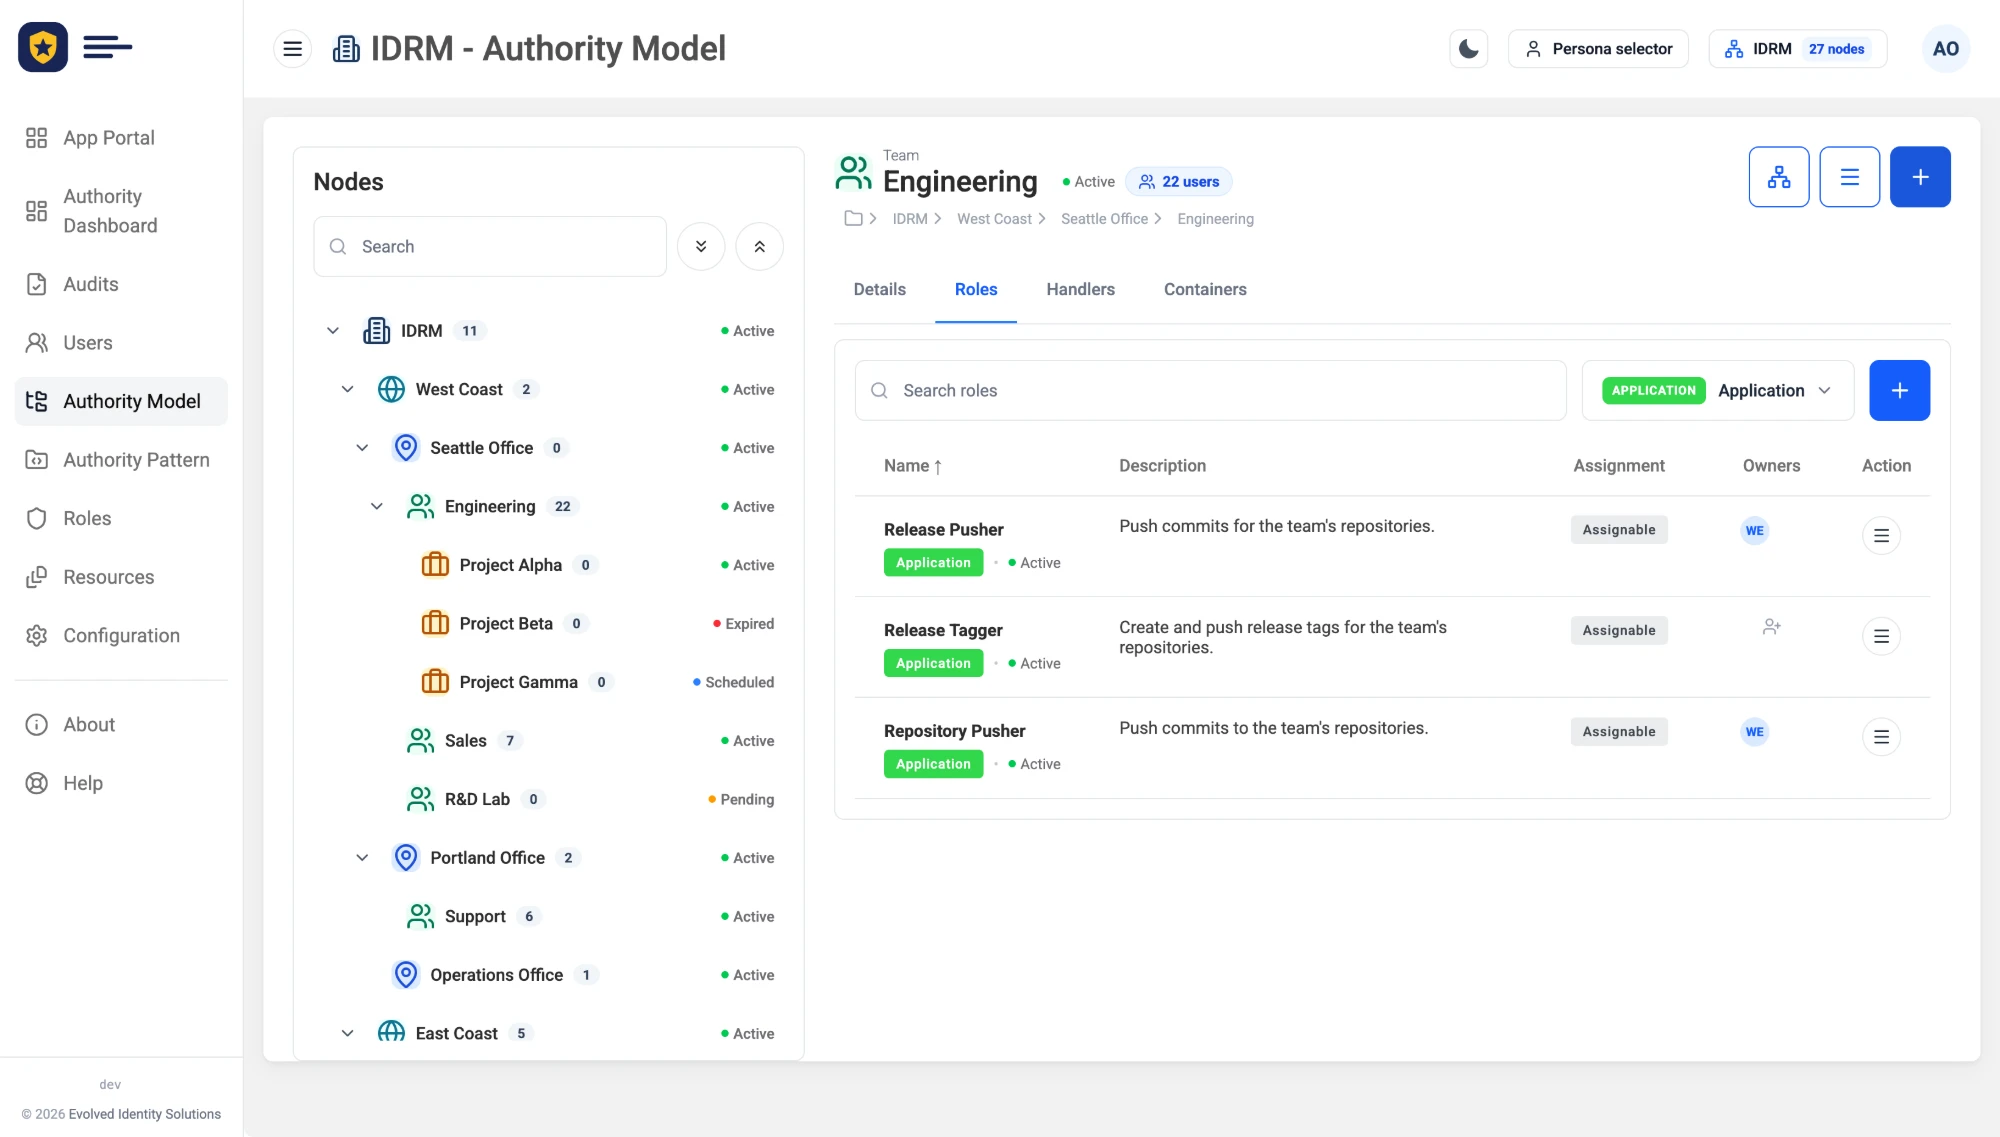Go to Authority Dashboard in the sidebar
Image resolution: width=2000 pixels, height=1137 pixels.
click(x=121, y=211)
